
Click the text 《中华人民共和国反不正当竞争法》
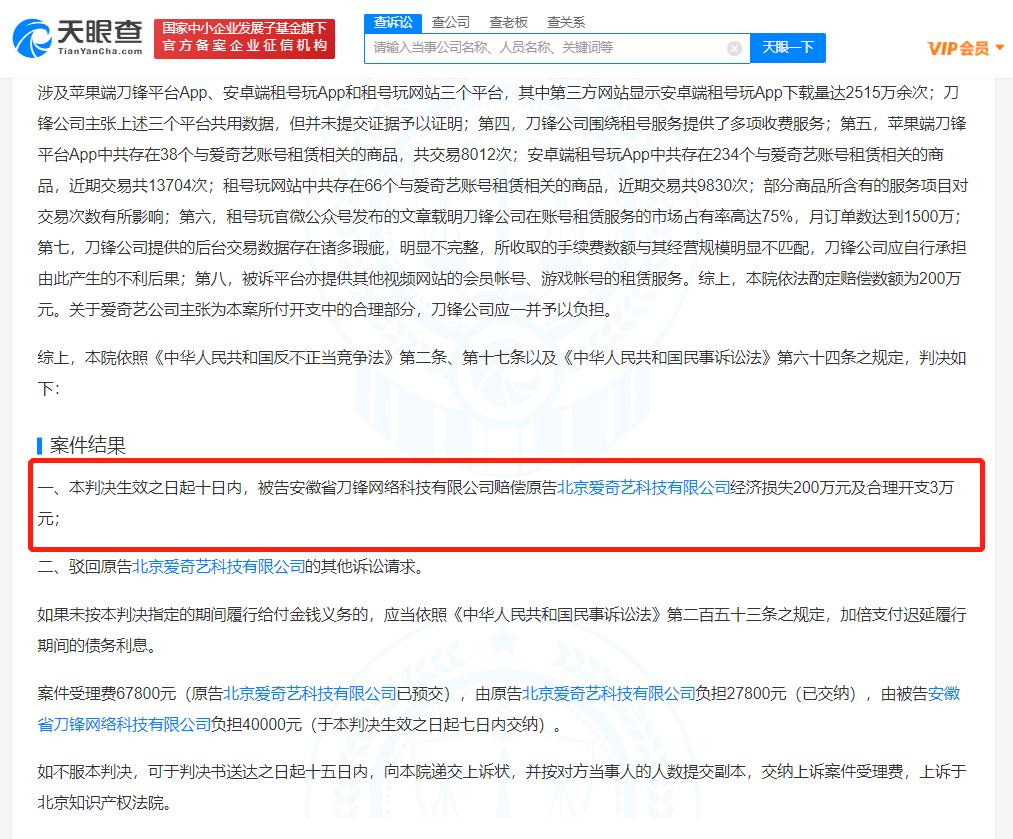tap(273, 357)
